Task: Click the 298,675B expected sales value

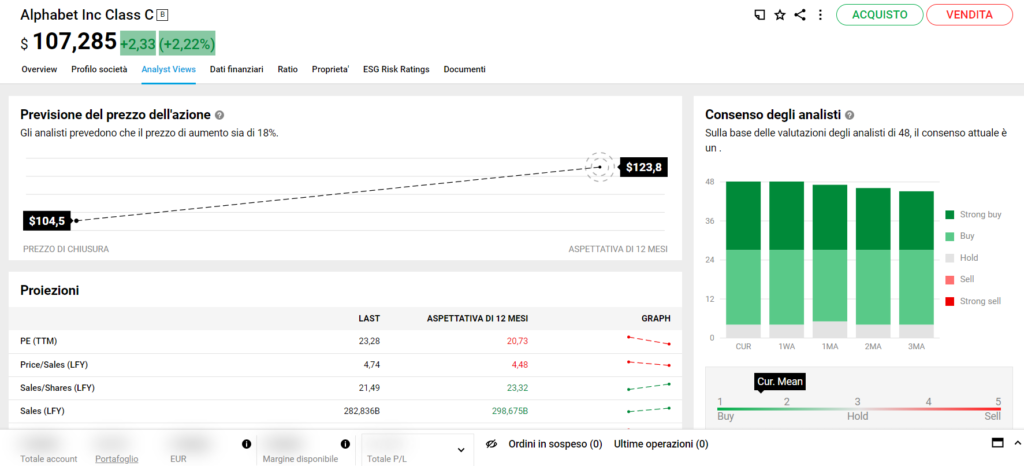Action: pos(509,411)
